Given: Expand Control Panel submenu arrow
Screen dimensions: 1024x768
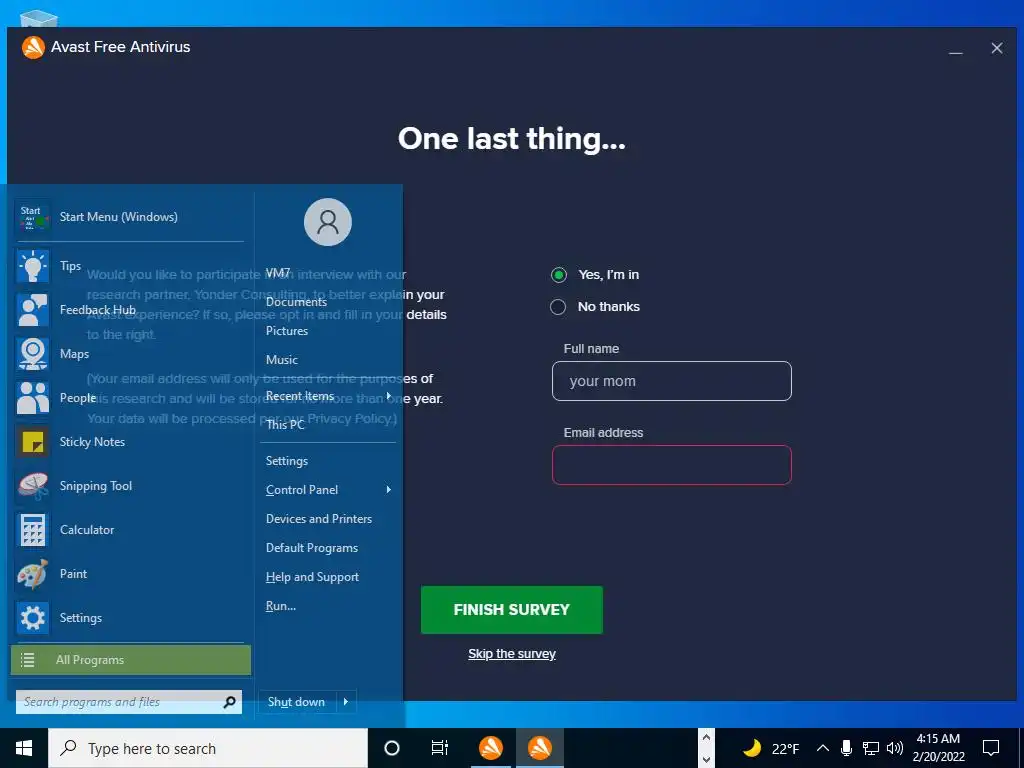Looking at the screenshot, I should [389, 490].
